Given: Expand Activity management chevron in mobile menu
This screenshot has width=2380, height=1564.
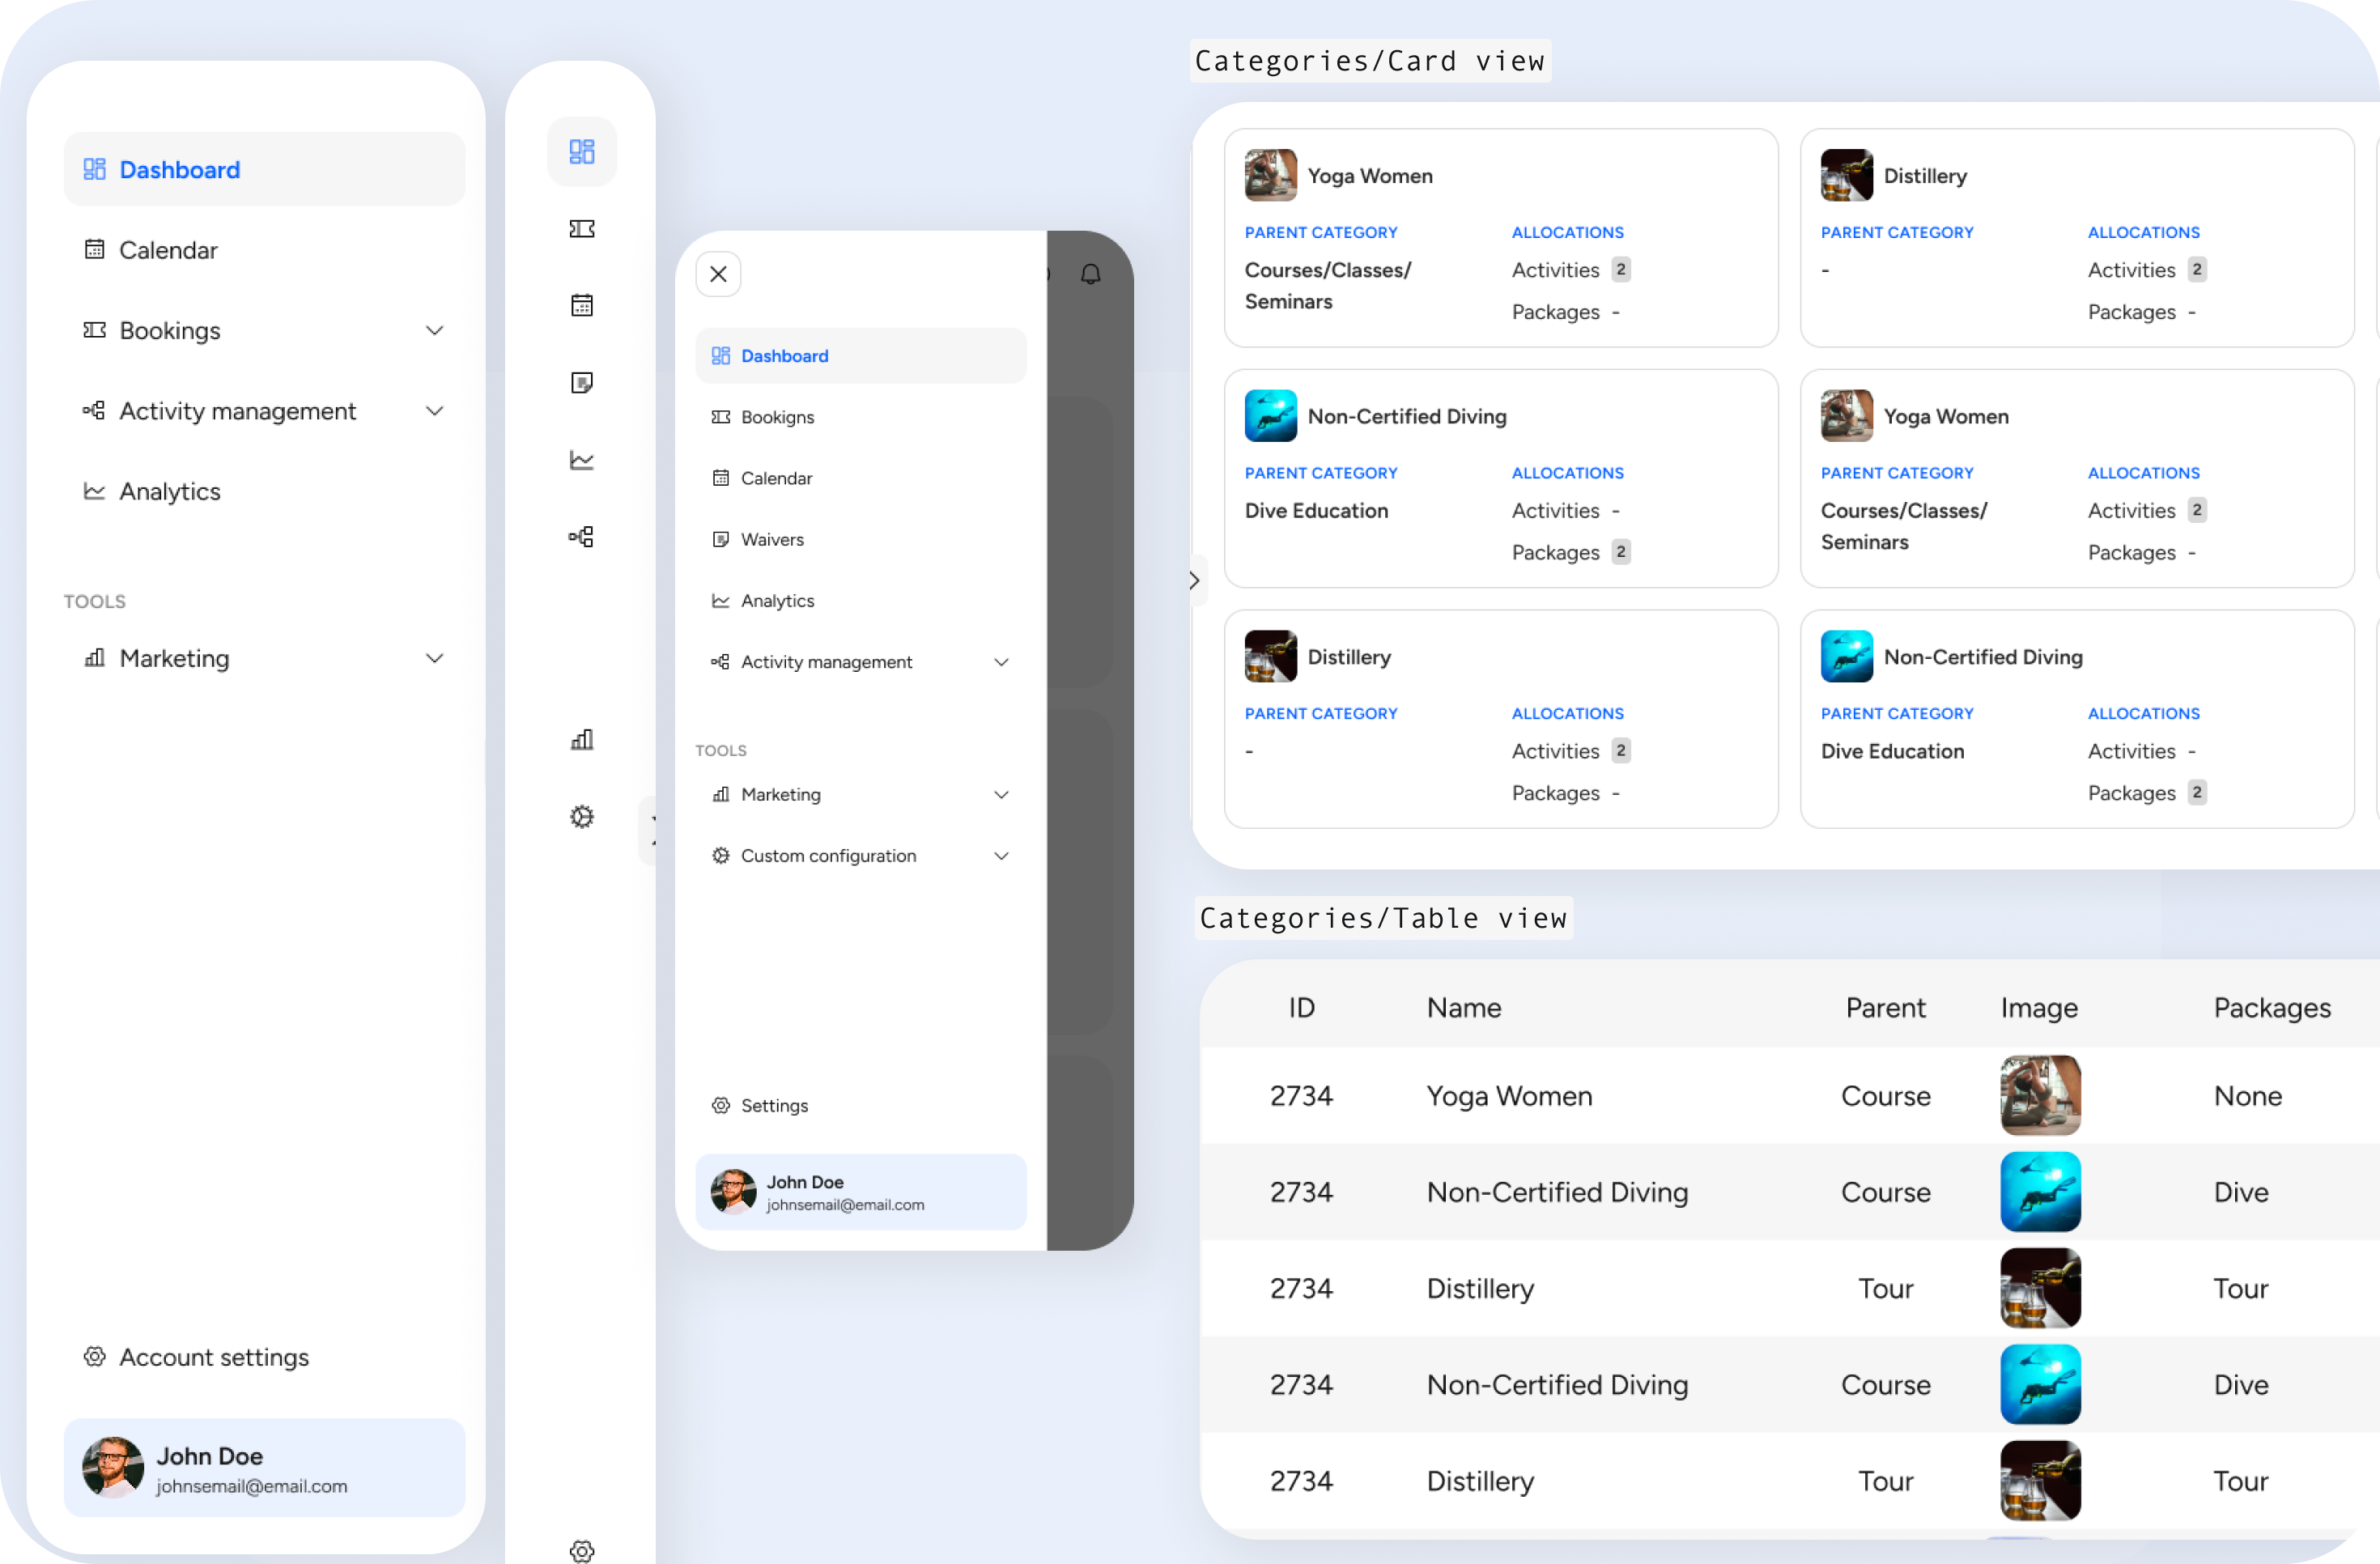Looking at the screenshot, I should 1001,662.
